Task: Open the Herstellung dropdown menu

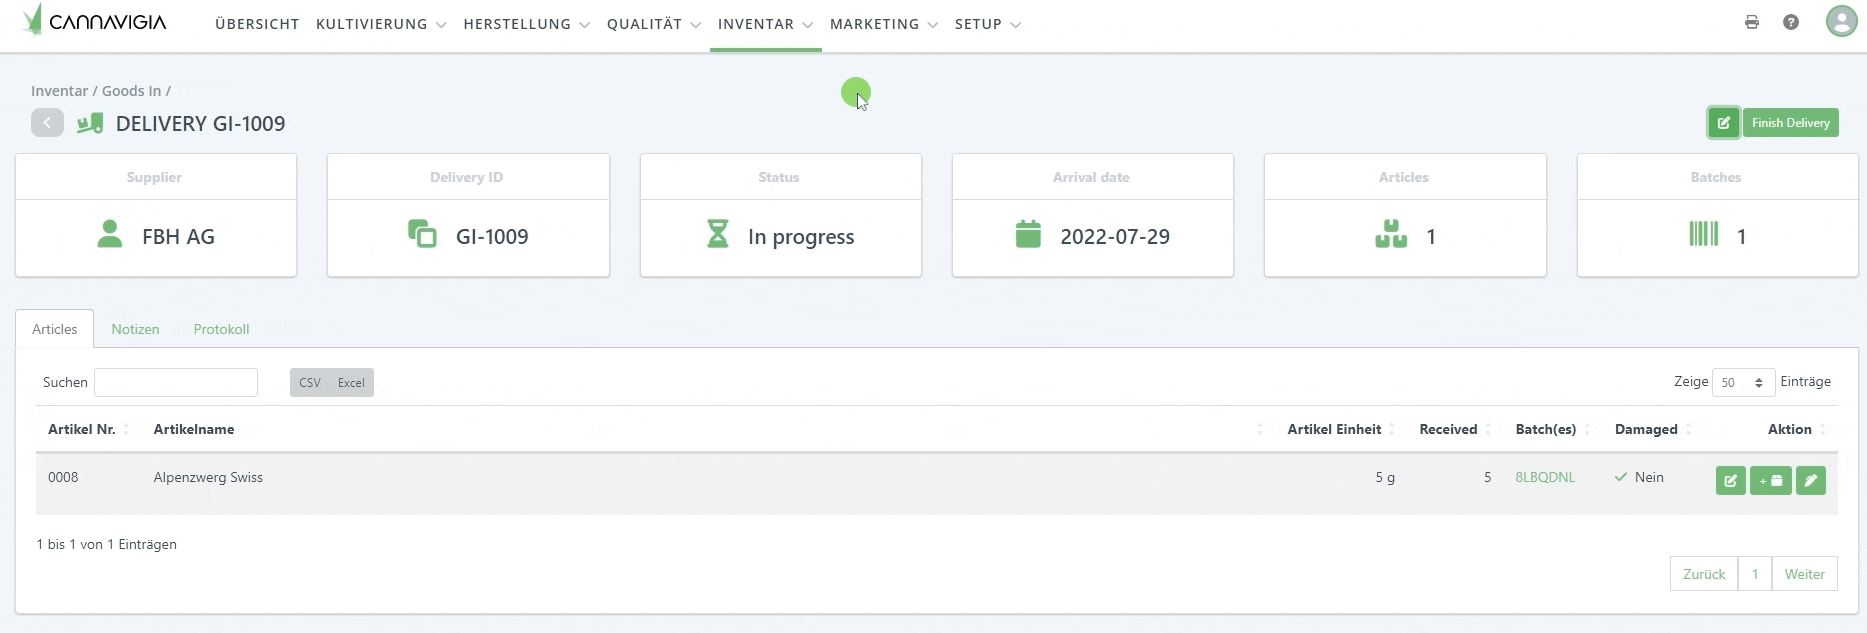Action: click(x=526, y=24)
